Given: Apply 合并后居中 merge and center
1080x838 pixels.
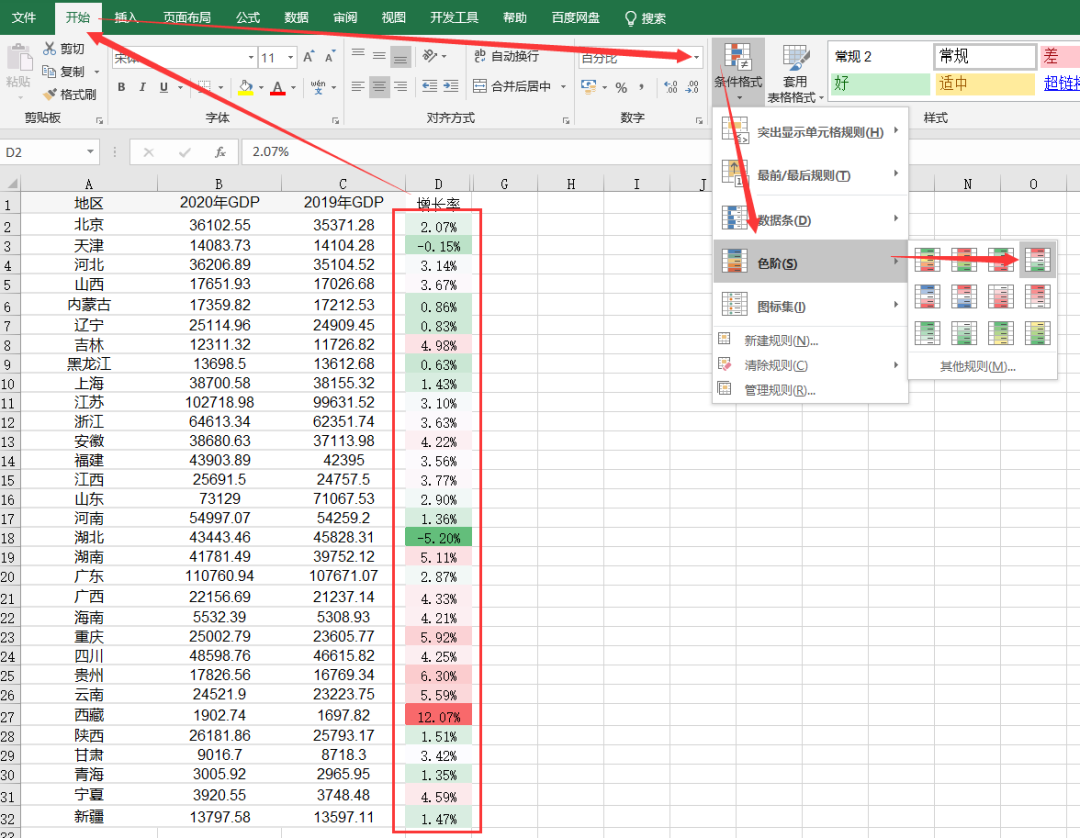Looking at the screenshot, I should pyautogui.click(x=510, y=88).
